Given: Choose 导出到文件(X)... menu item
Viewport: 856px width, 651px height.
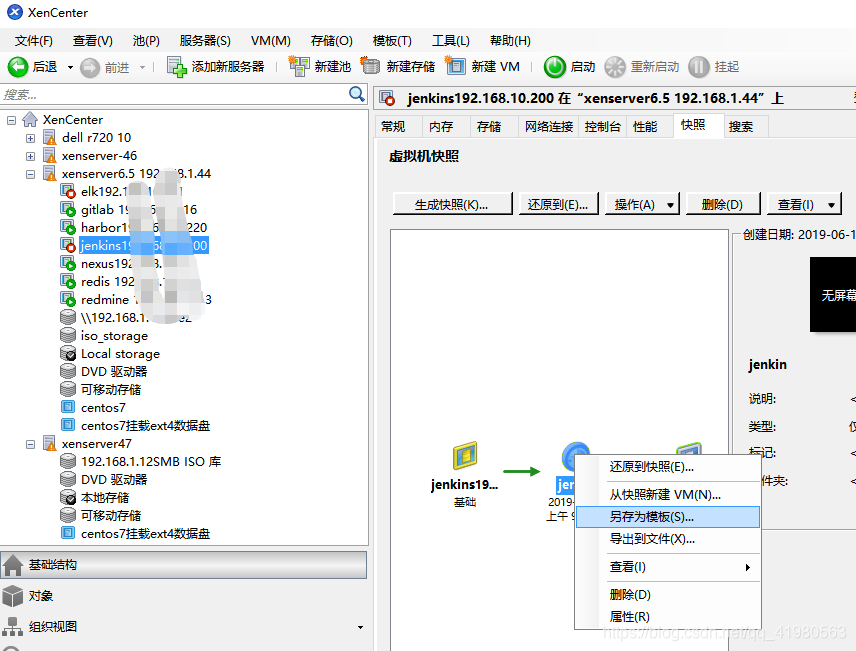Looking at the screenshot, I should click(x=668, y=539).
